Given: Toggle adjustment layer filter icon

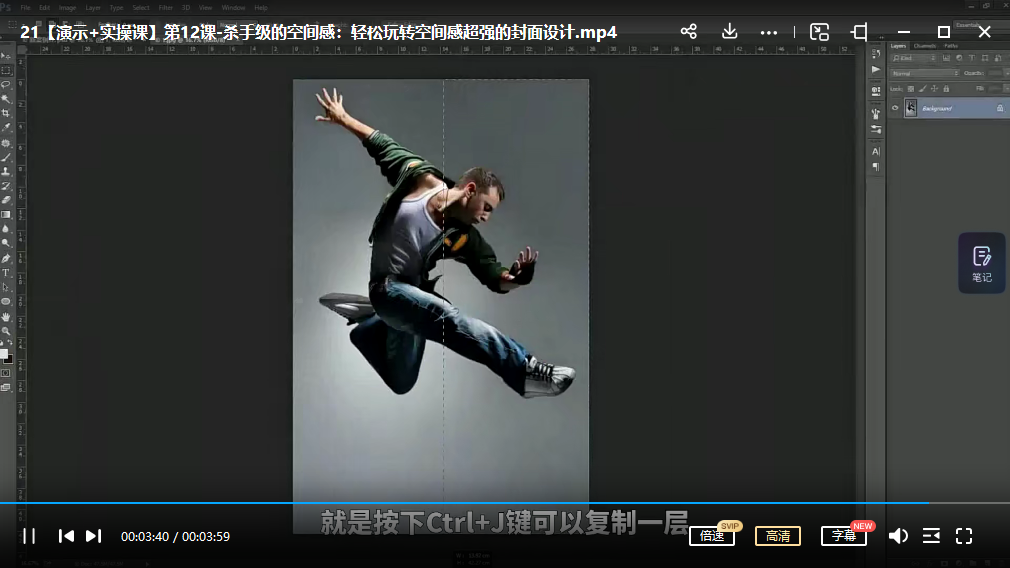Looking at the screenshot, I should [959, 58].
